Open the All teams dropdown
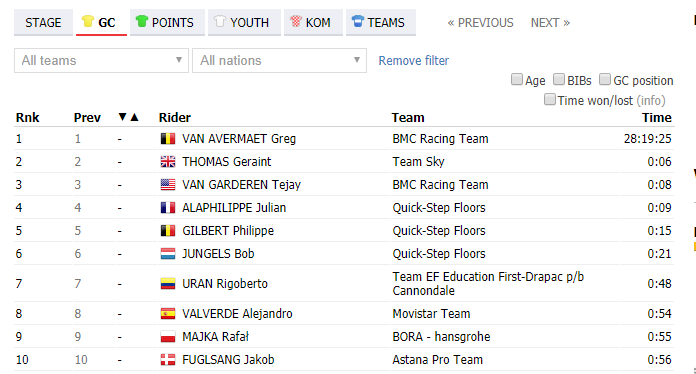The height and width of the screenshot is (374, 696). (x=102, y=60)
